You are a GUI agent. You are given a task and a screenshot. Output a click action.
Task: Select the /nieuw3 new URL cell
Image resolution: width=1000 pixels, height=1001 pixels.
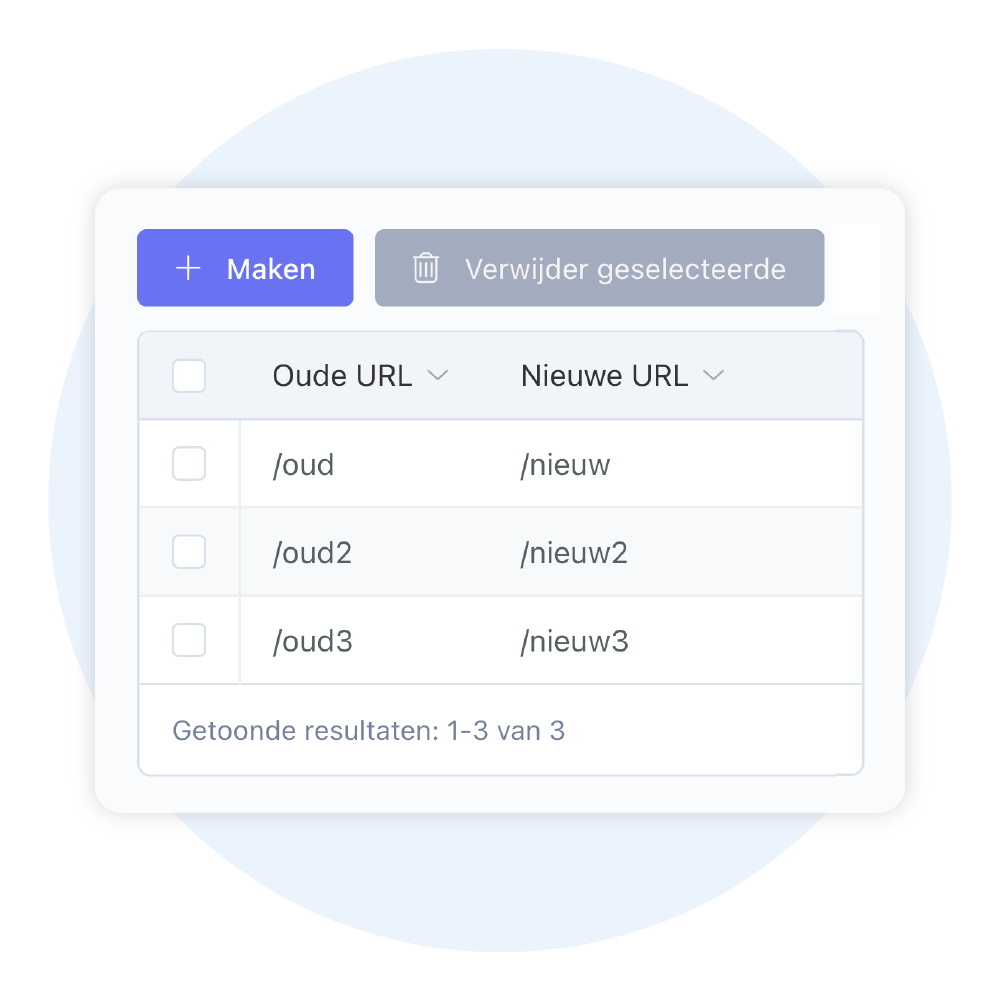574,641
